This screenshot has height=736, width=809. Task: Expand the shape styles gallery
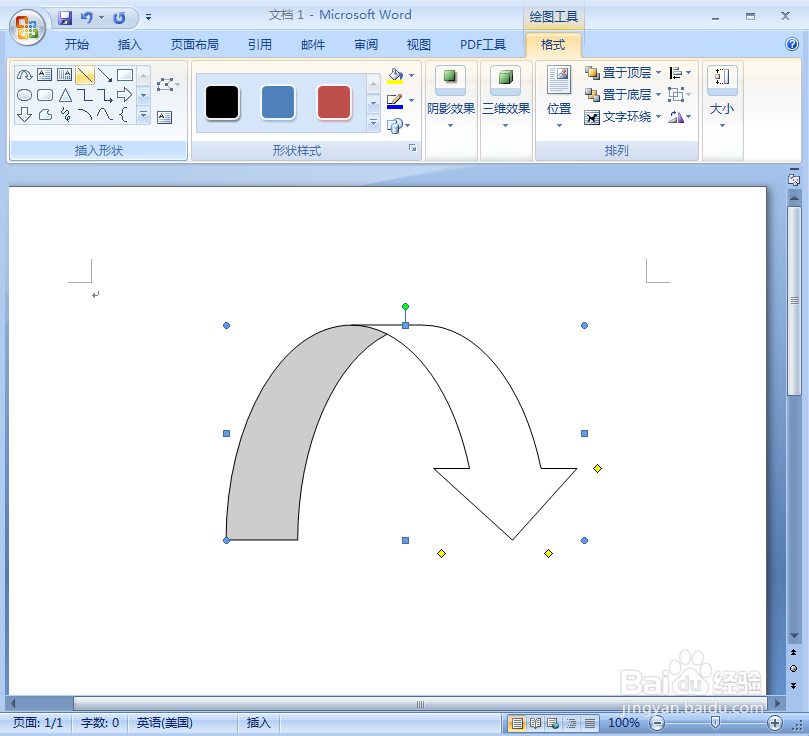374,123
